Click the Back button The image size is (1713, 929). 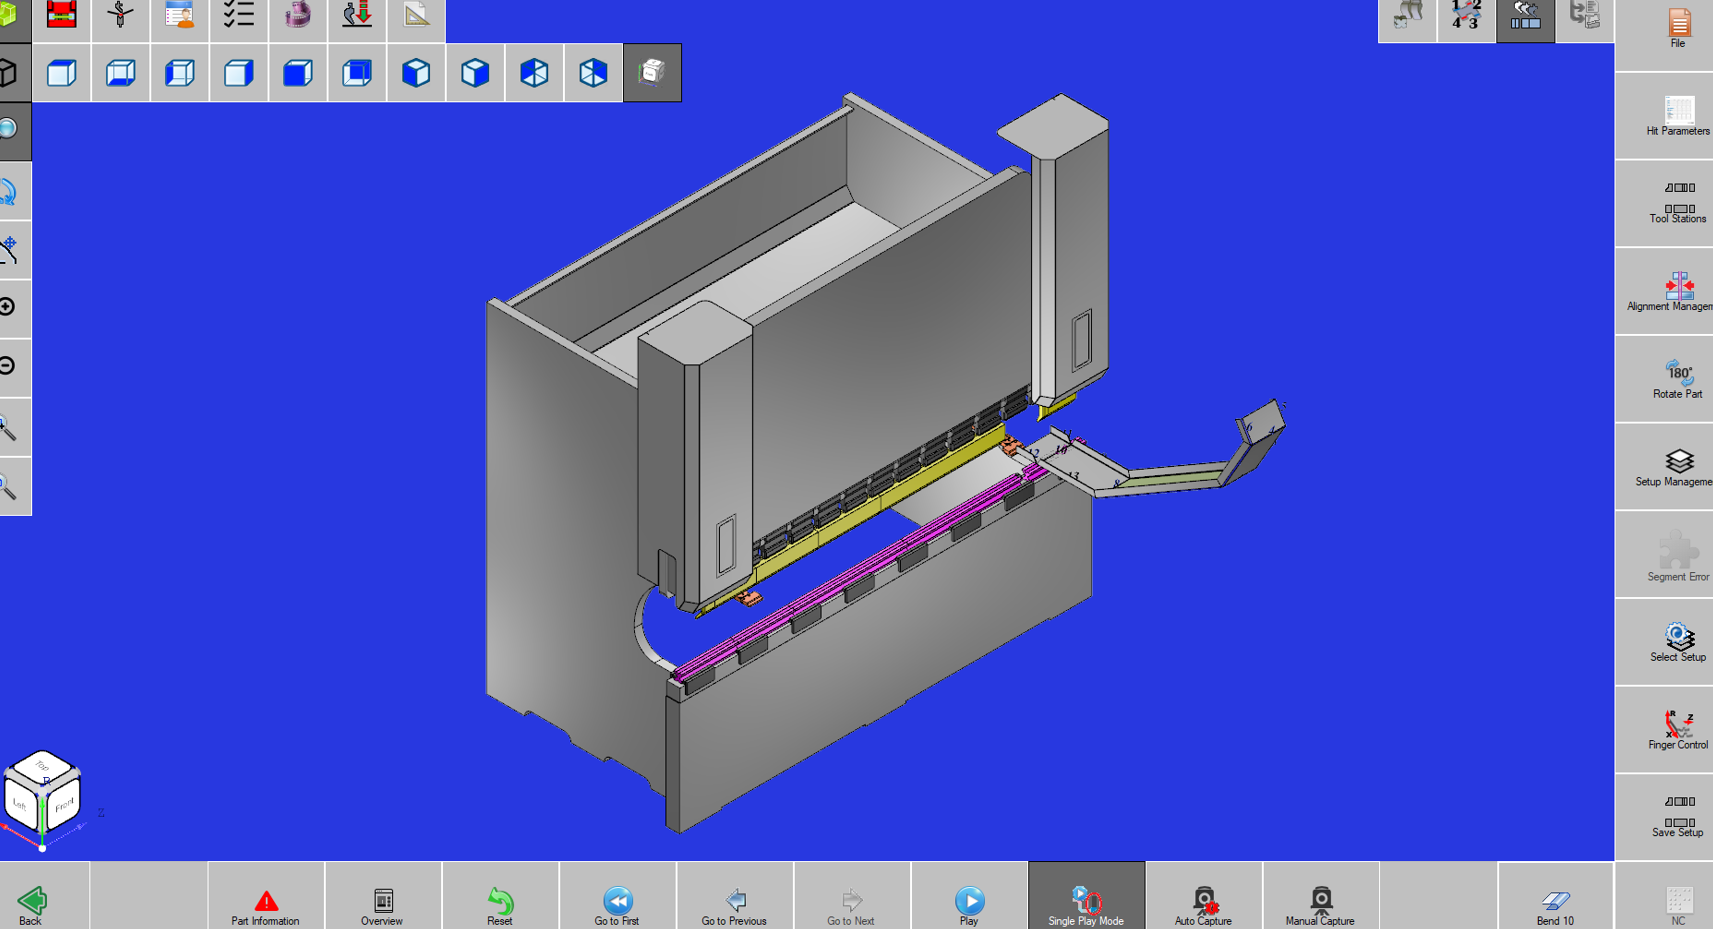click(x=31, y=904)
